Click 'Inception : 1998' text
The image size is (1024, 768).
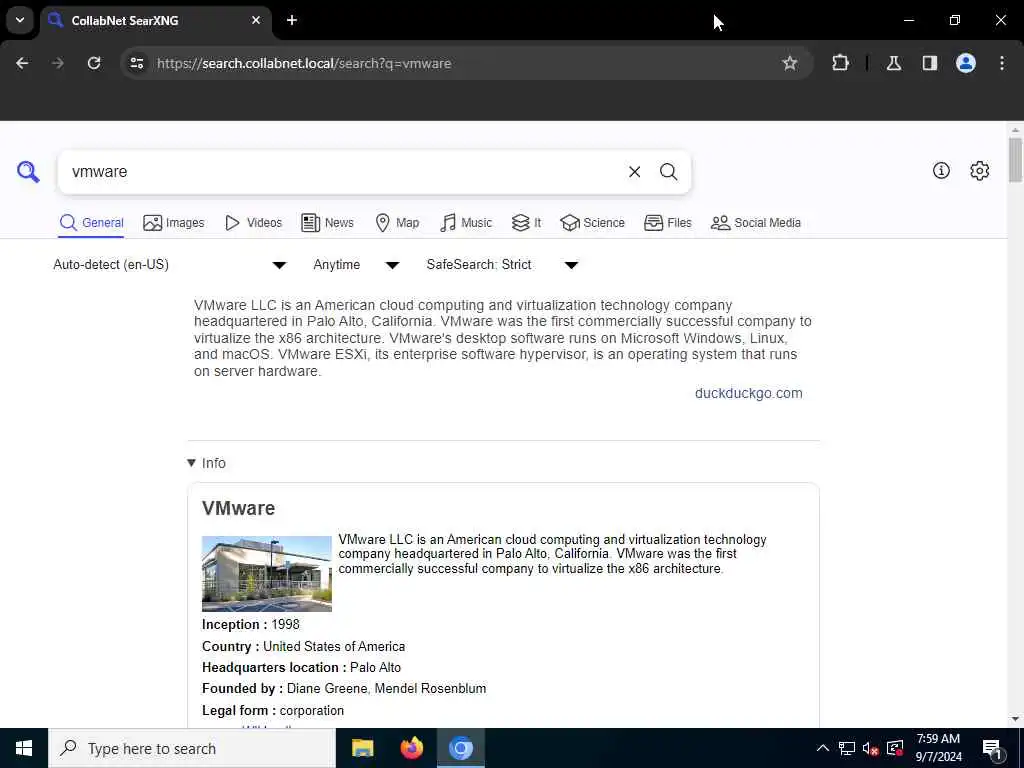click(251, 624)
